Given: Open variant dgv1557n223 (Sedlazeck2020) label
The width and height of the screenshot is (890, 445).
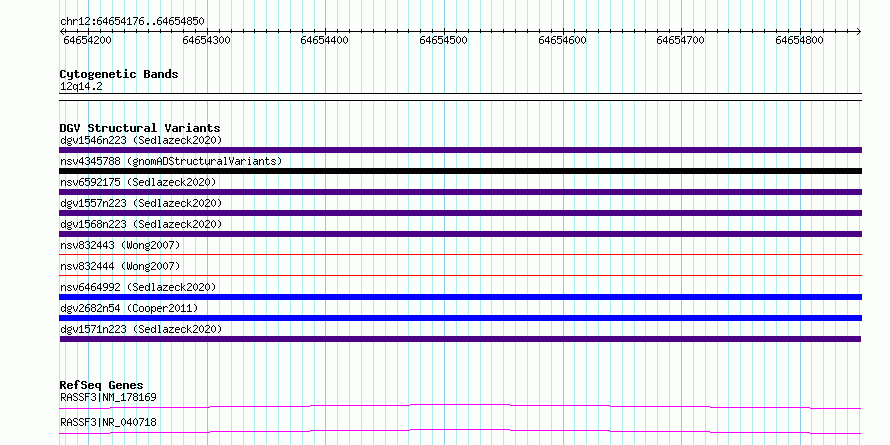Looking at the screenshot, I should pos(141,203).
